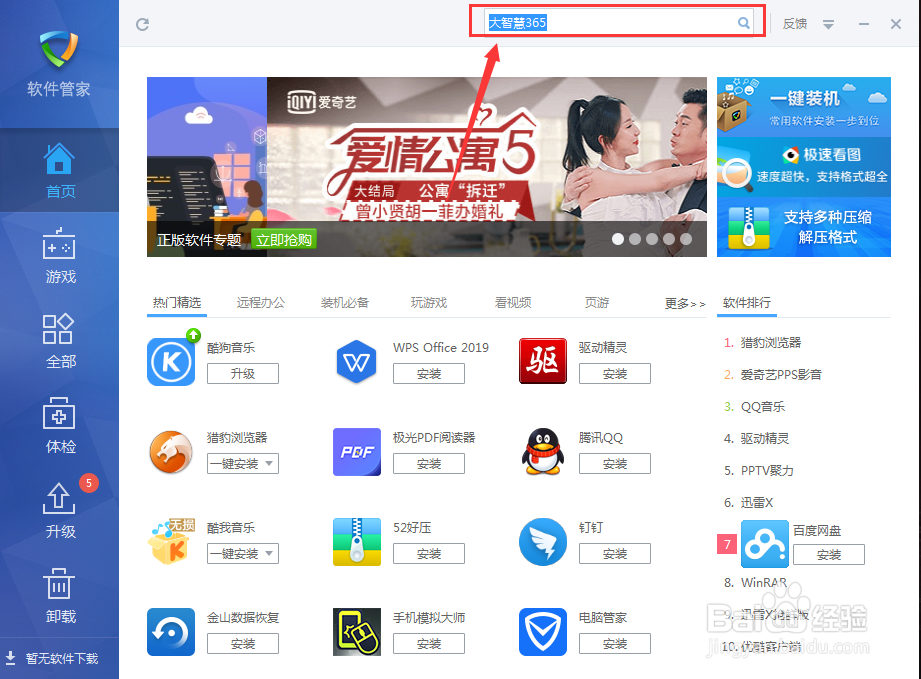Click 安装 for 极光PDF阅读器

429,463
